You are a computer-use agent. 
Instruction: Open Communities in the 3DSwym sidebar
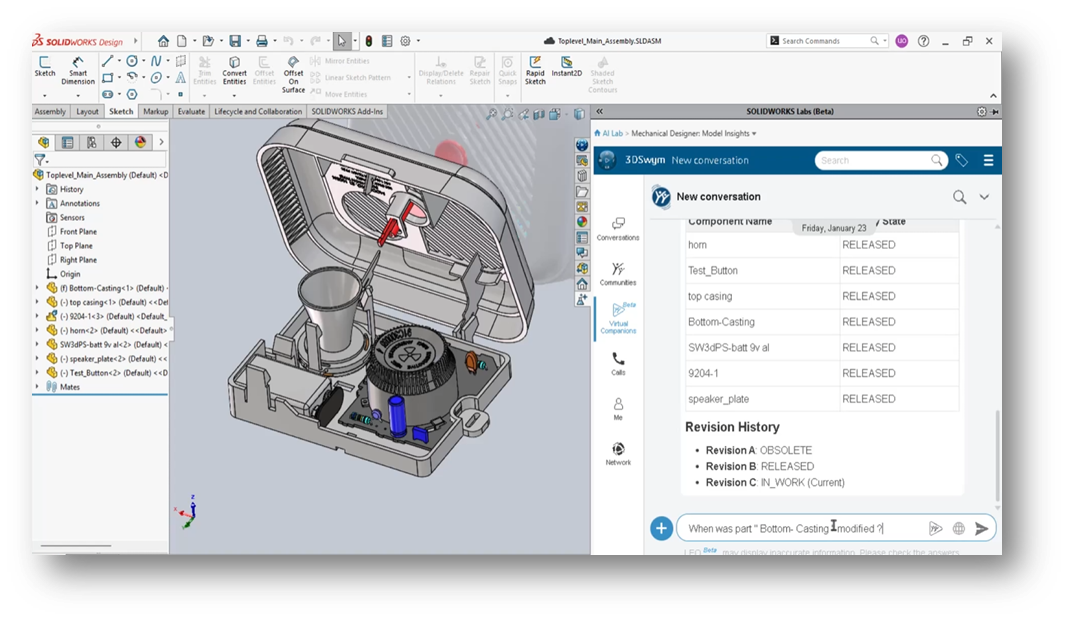click(618, 274)
